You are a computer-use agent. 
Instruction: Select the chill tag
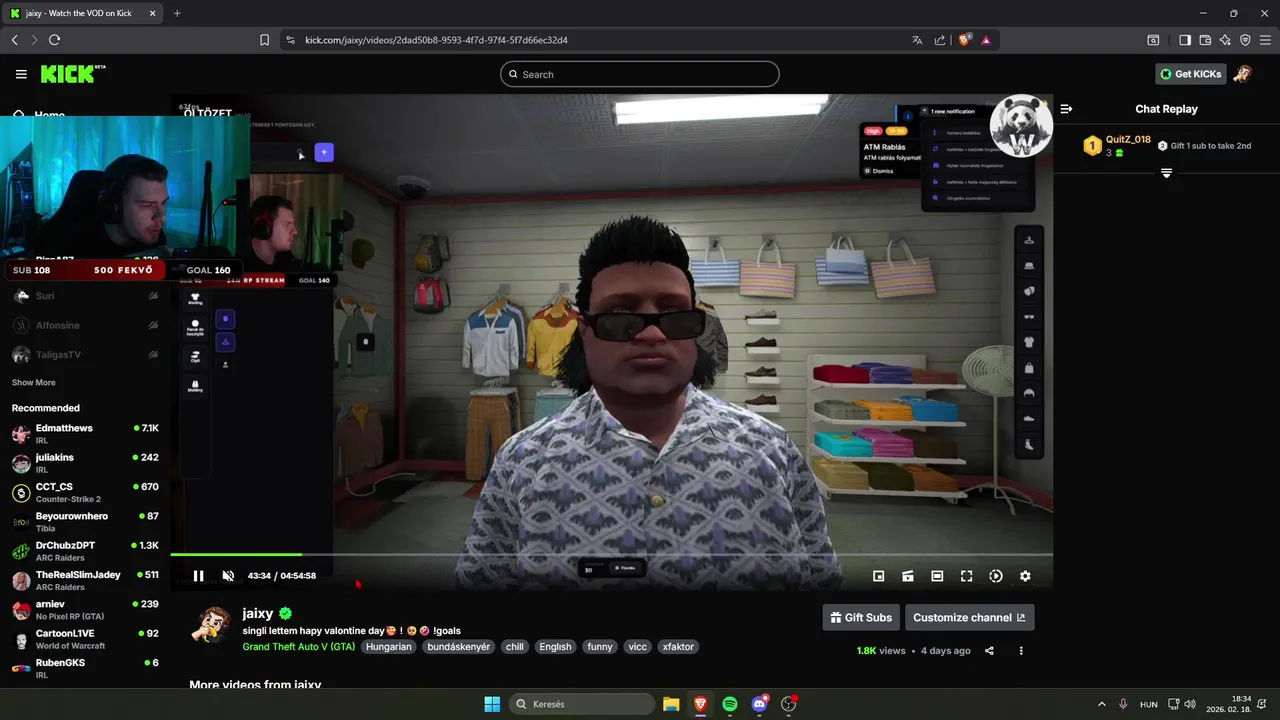[515, 647]
